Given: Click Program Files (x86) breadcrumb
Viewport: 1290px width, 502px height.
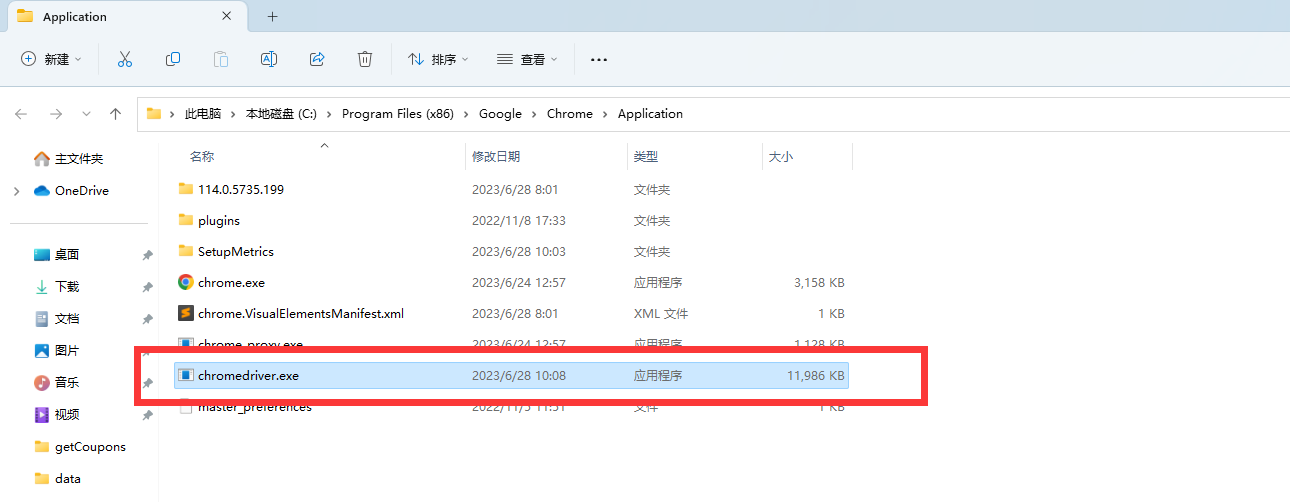Looking at the screenshot, I should pyautogui.click(x=398, y=114).
